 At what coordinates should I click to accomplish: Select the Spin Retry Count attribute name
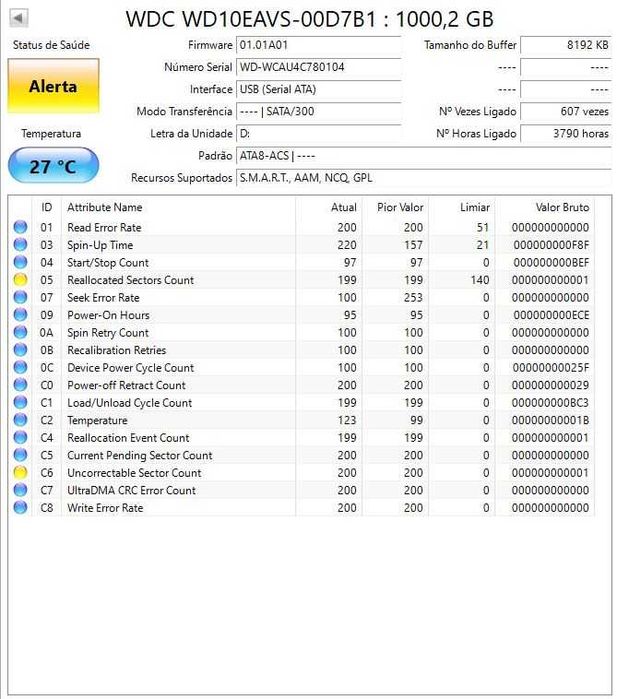[108, 333]
